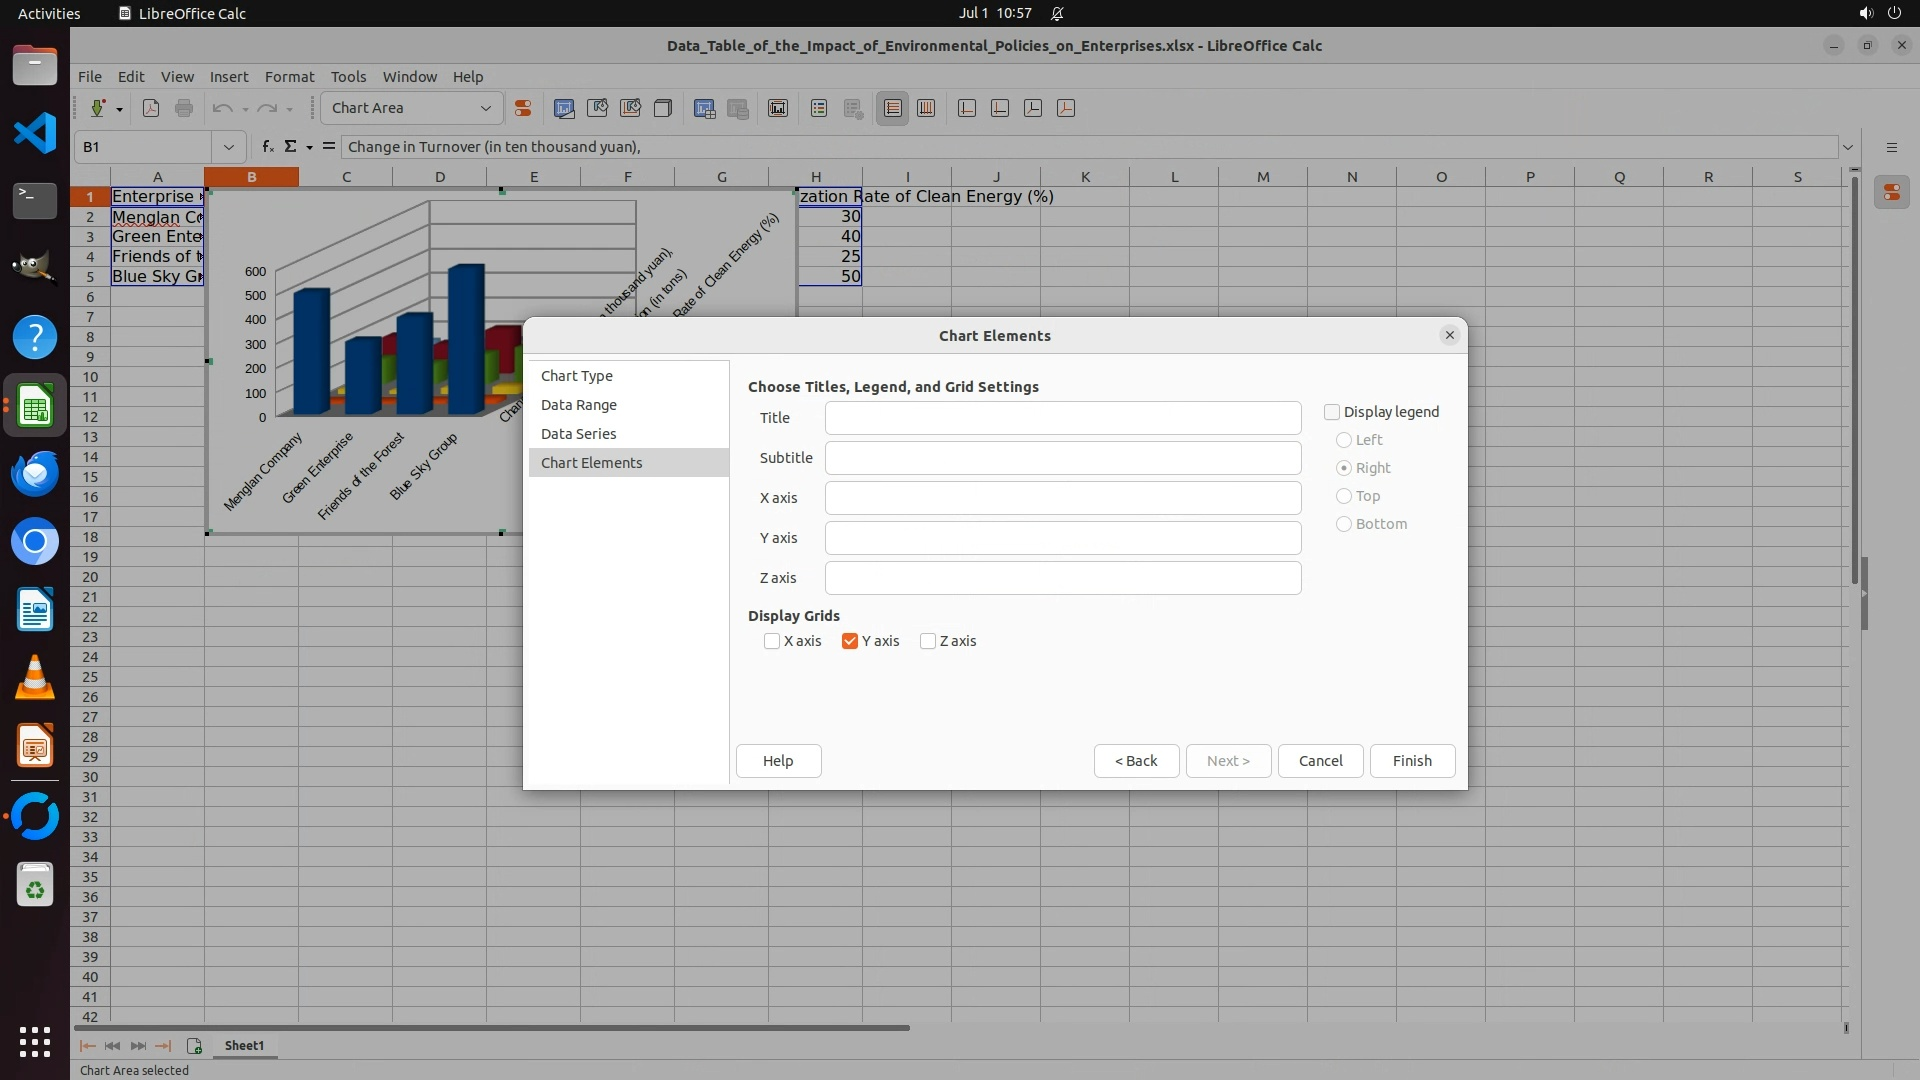Screen dimensions: 1920x1080
Task: Click the Format Selection toolbar icon
Action: point(522,108)
